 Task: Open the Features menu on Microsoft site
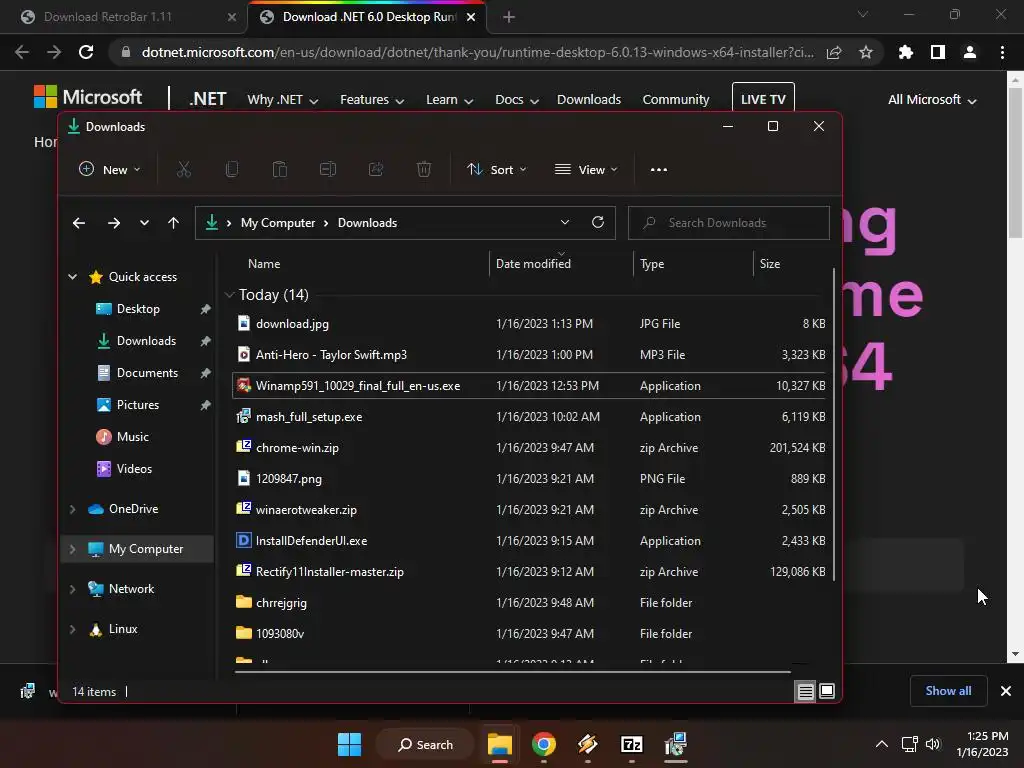click(372, 100)
